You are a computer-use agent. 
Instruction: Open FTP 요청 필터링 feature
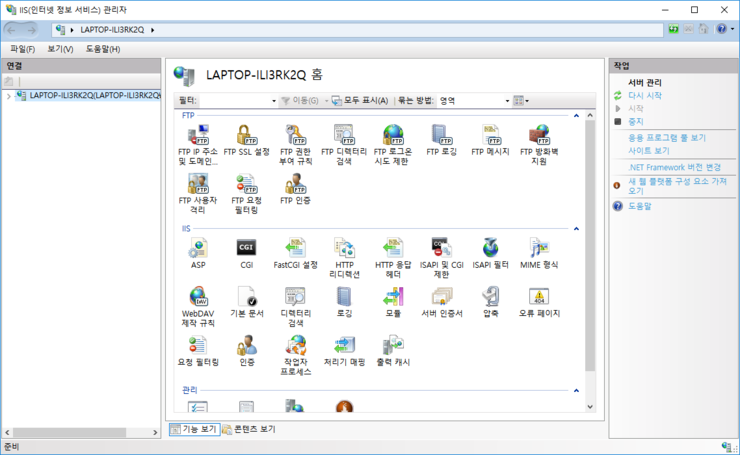click(246, 194)
